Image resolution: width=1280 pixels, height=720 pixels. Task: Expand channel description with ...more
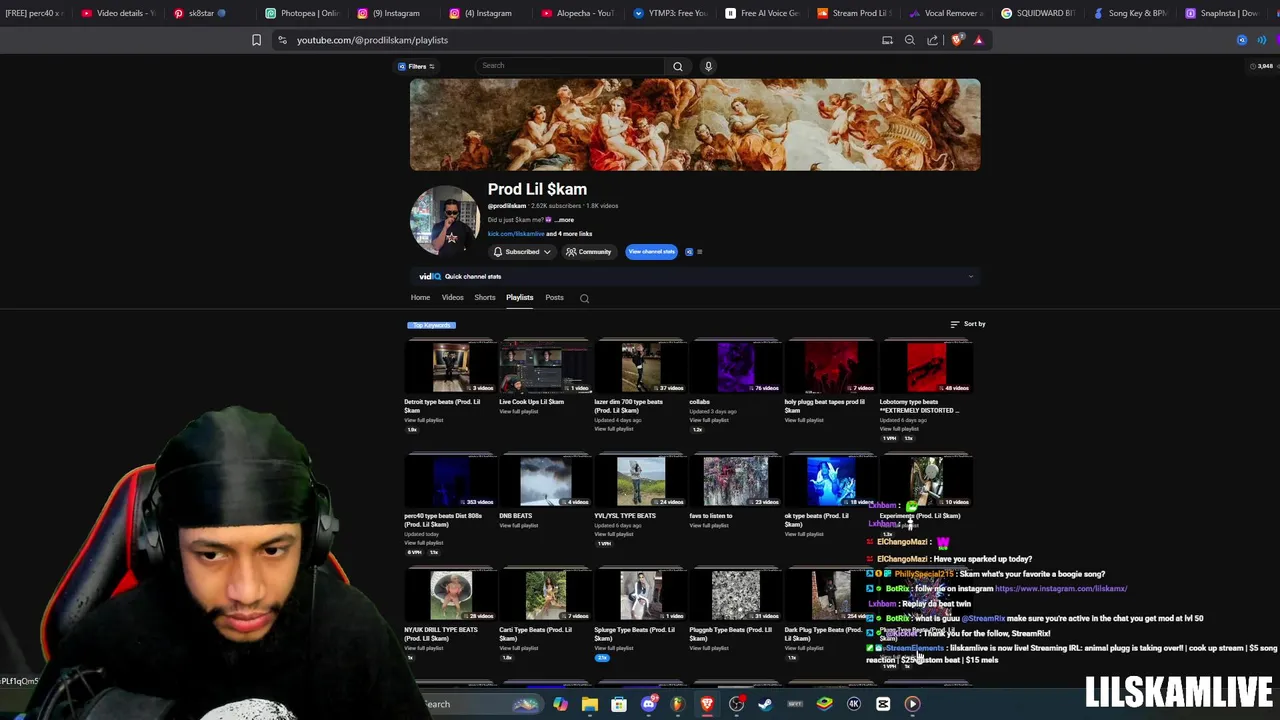pos(565,220)
